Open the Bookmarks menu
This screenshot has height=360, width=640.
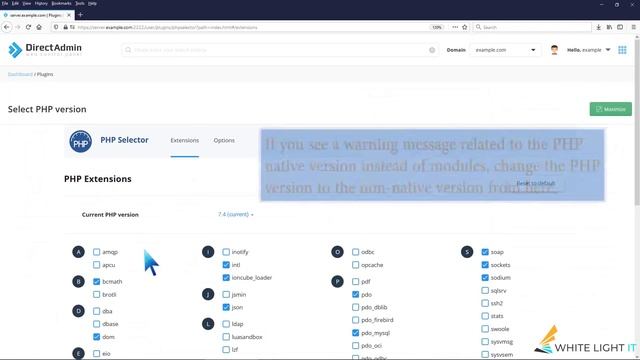coord(62,3)
